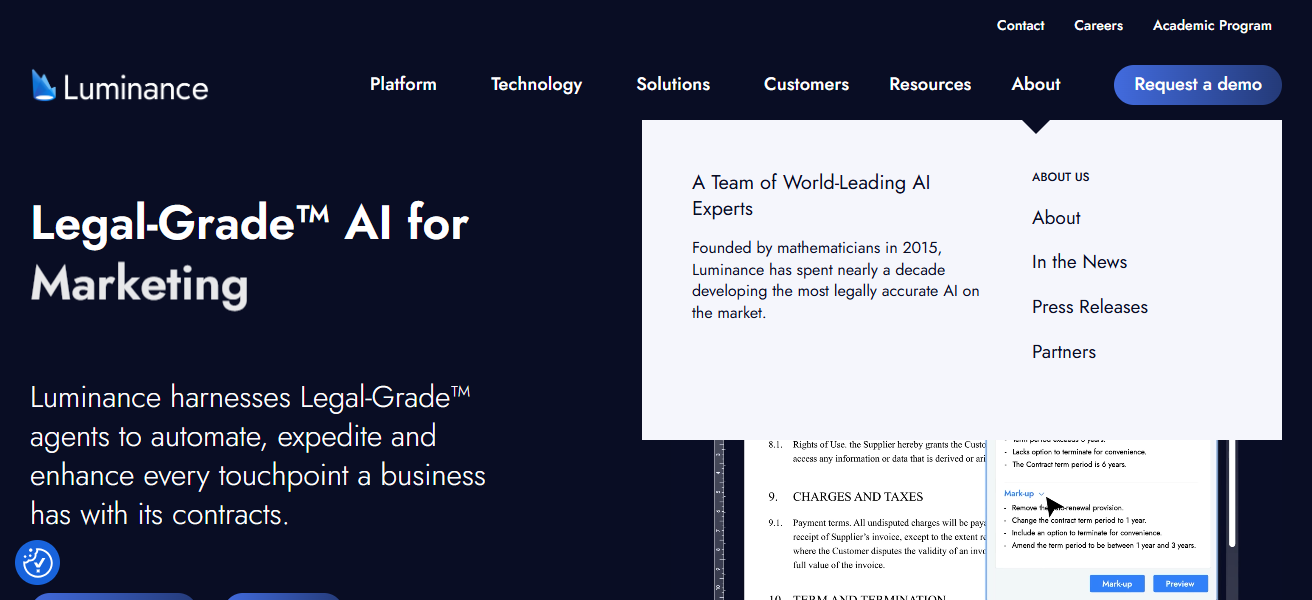Open the Customers menu
Image resolution: width=1312 pixels, height=600 pixels.
click(806, 84)
